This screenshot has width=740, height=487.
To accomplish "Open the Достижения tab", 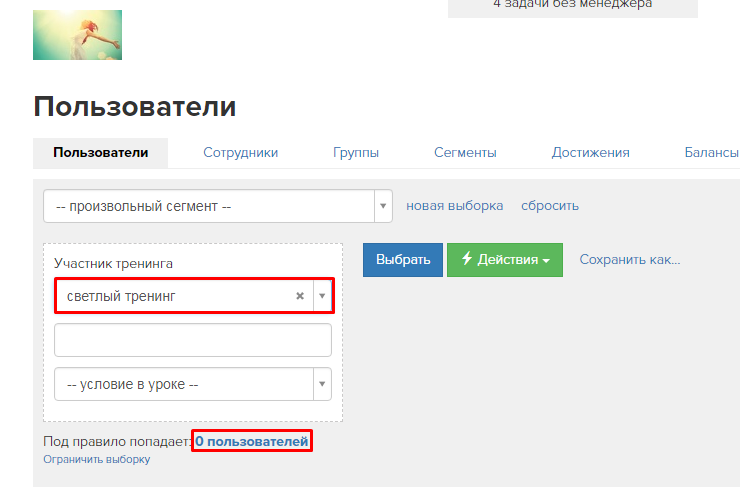I will (x=590, y=152).
